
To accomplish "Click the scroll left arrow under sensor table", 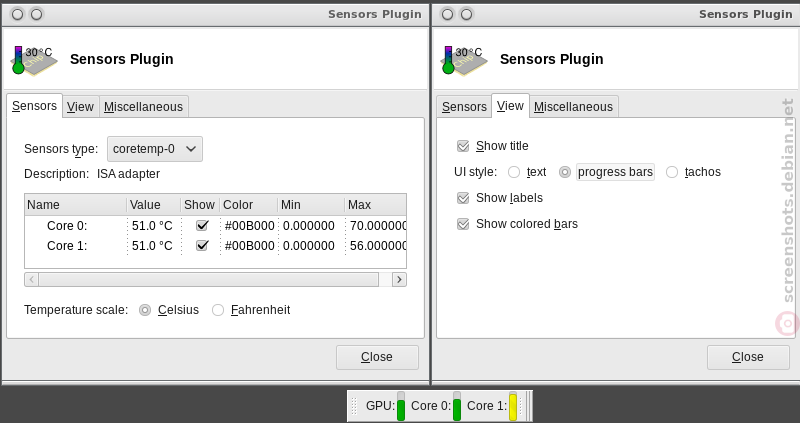I will pos(32,280).
